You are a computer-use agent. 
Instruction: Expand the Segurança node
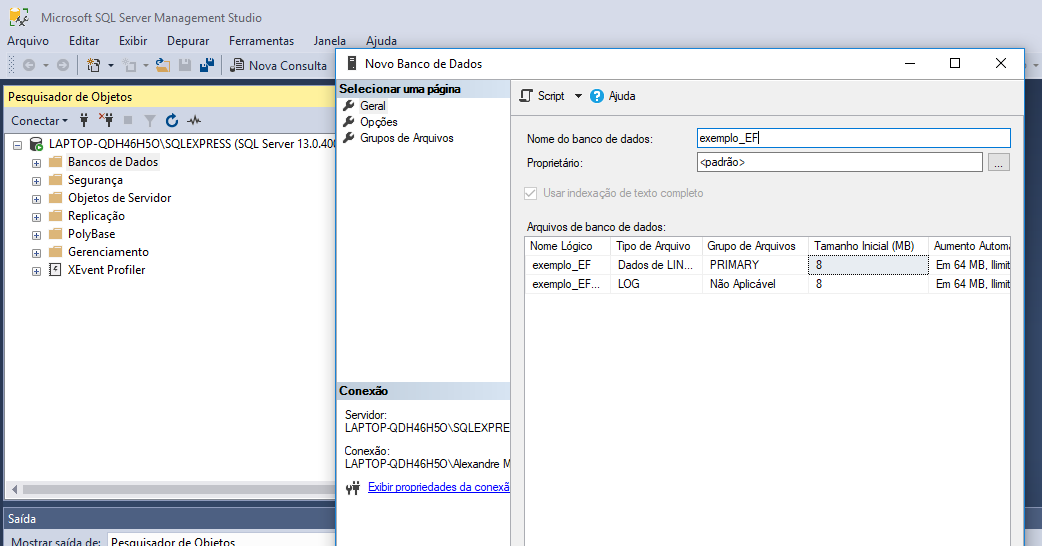tap(37, 181)
